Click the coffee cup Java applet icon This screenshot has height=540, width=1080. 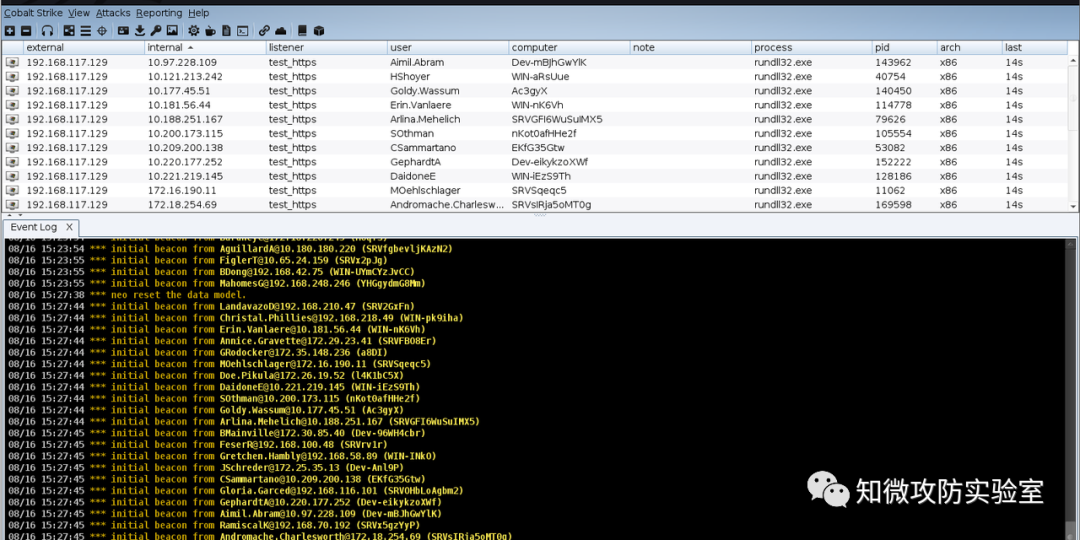pyautogui.click(x=210, y=31)
